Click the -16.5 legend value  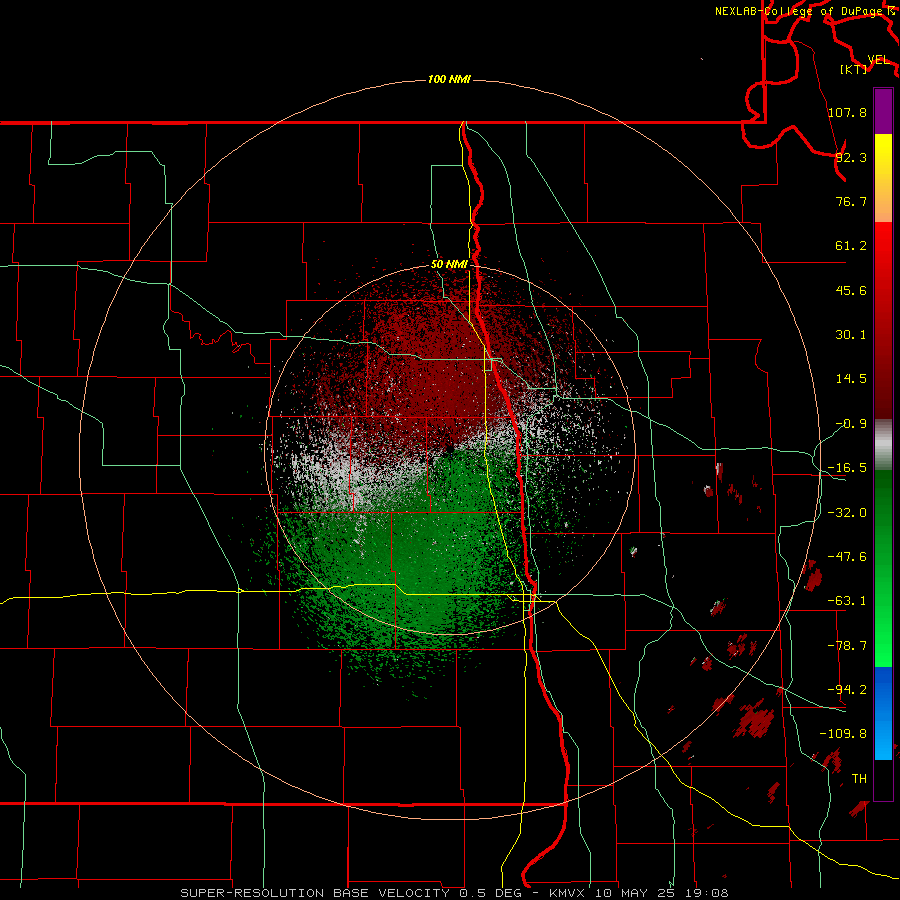847,468
